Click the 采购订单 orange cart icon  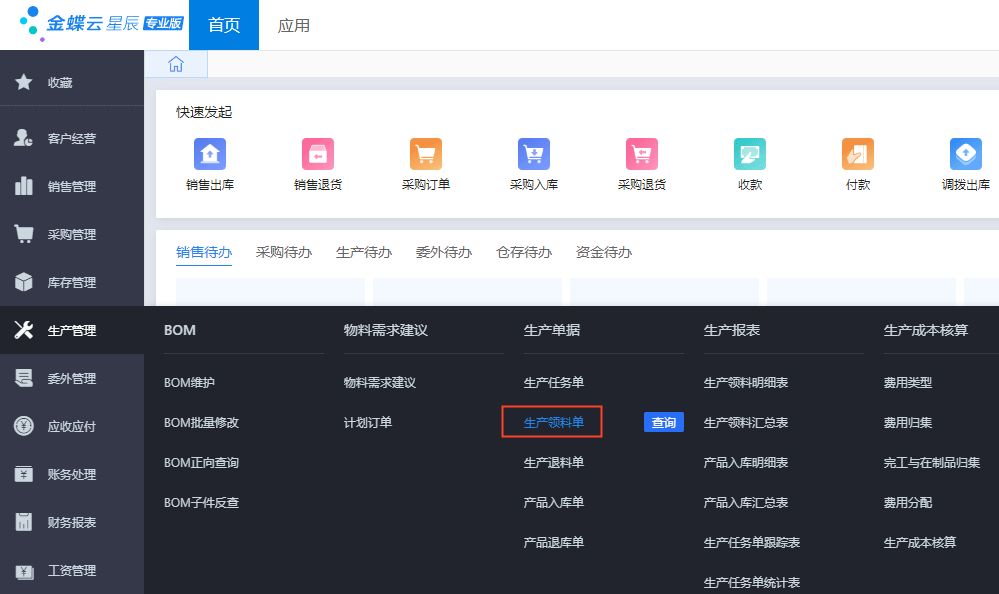click(x=426, y=154)
